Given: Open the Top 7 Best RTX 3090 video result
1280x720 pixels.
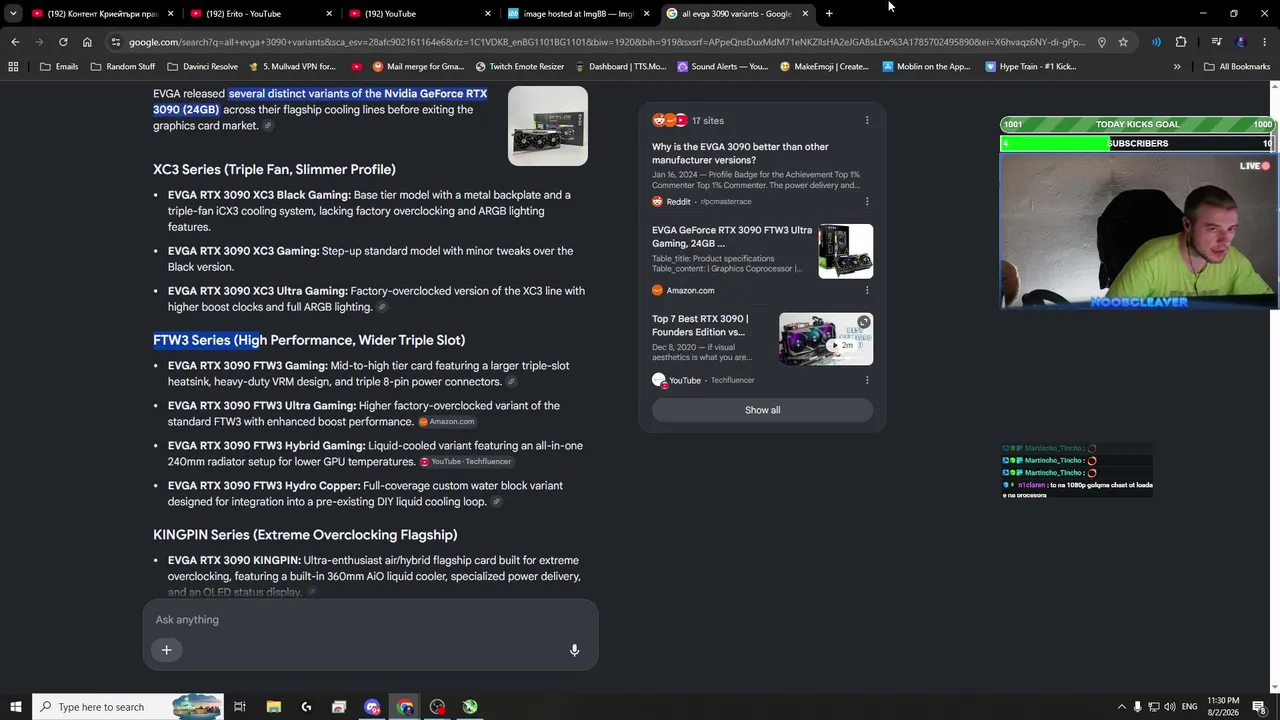Looking at the screenshot, I should 700,325.
